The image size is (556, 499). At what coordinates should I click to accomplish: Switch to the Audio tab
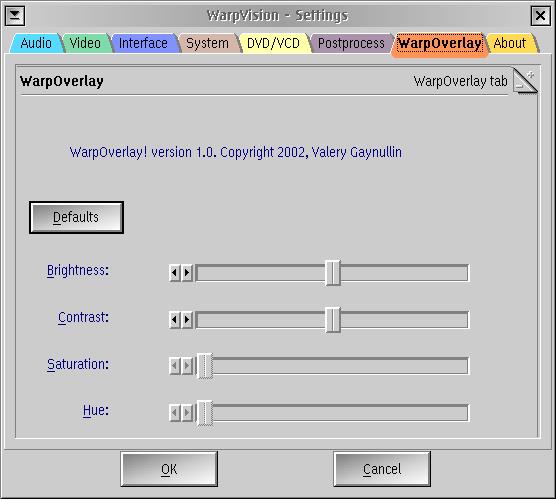point(36,43)
